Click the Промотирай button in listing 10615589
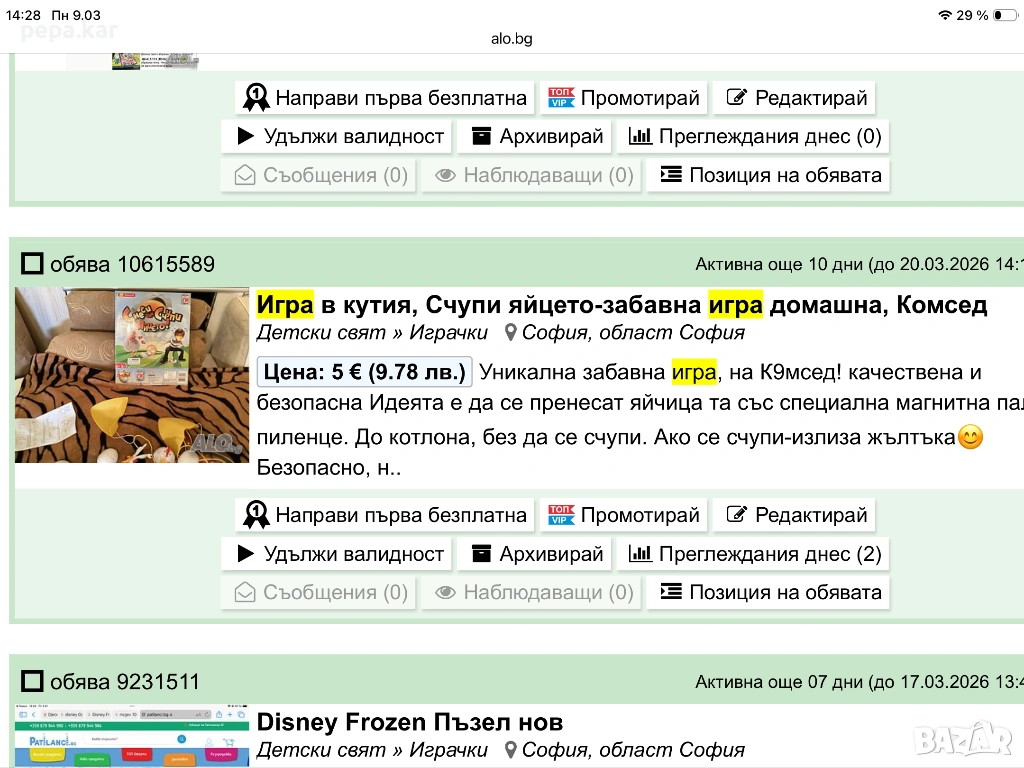1024x768 pixels. click(x=625, y=515)
